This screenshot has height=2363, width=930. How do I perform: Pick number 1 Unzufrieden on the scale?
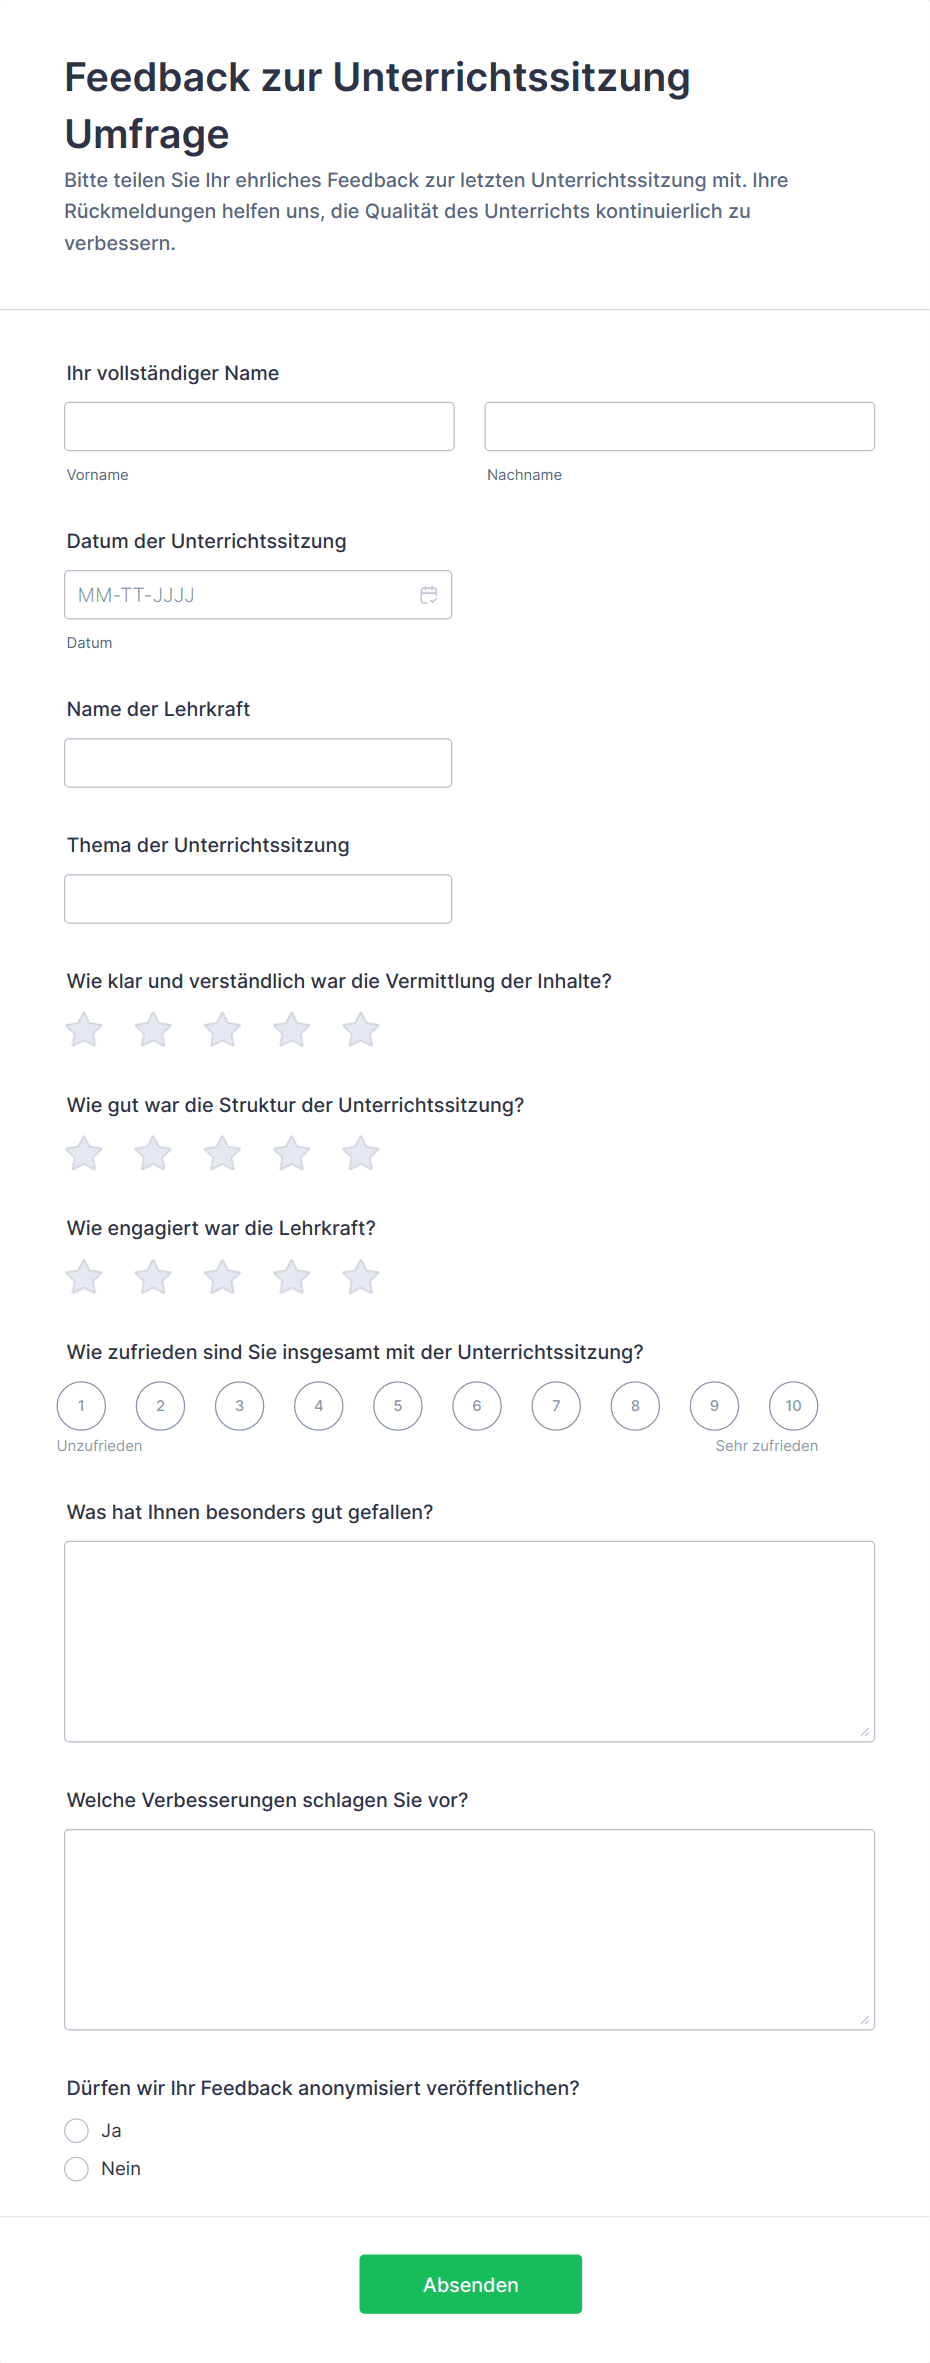tap(81, 1405)
